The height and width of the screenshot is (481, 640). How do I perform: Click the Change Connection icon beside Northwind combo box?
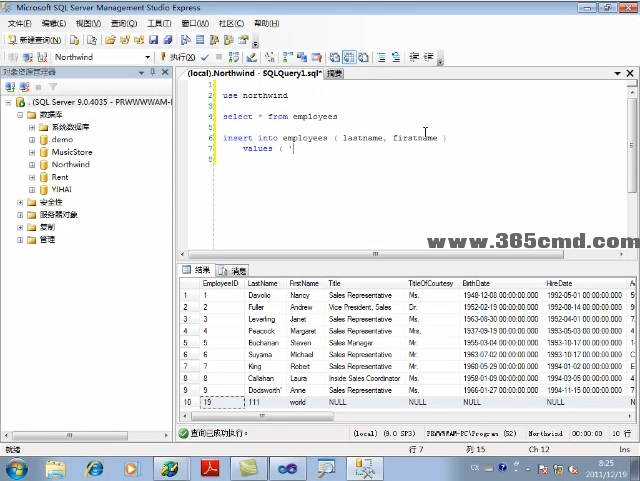click(x=42, y=57)
